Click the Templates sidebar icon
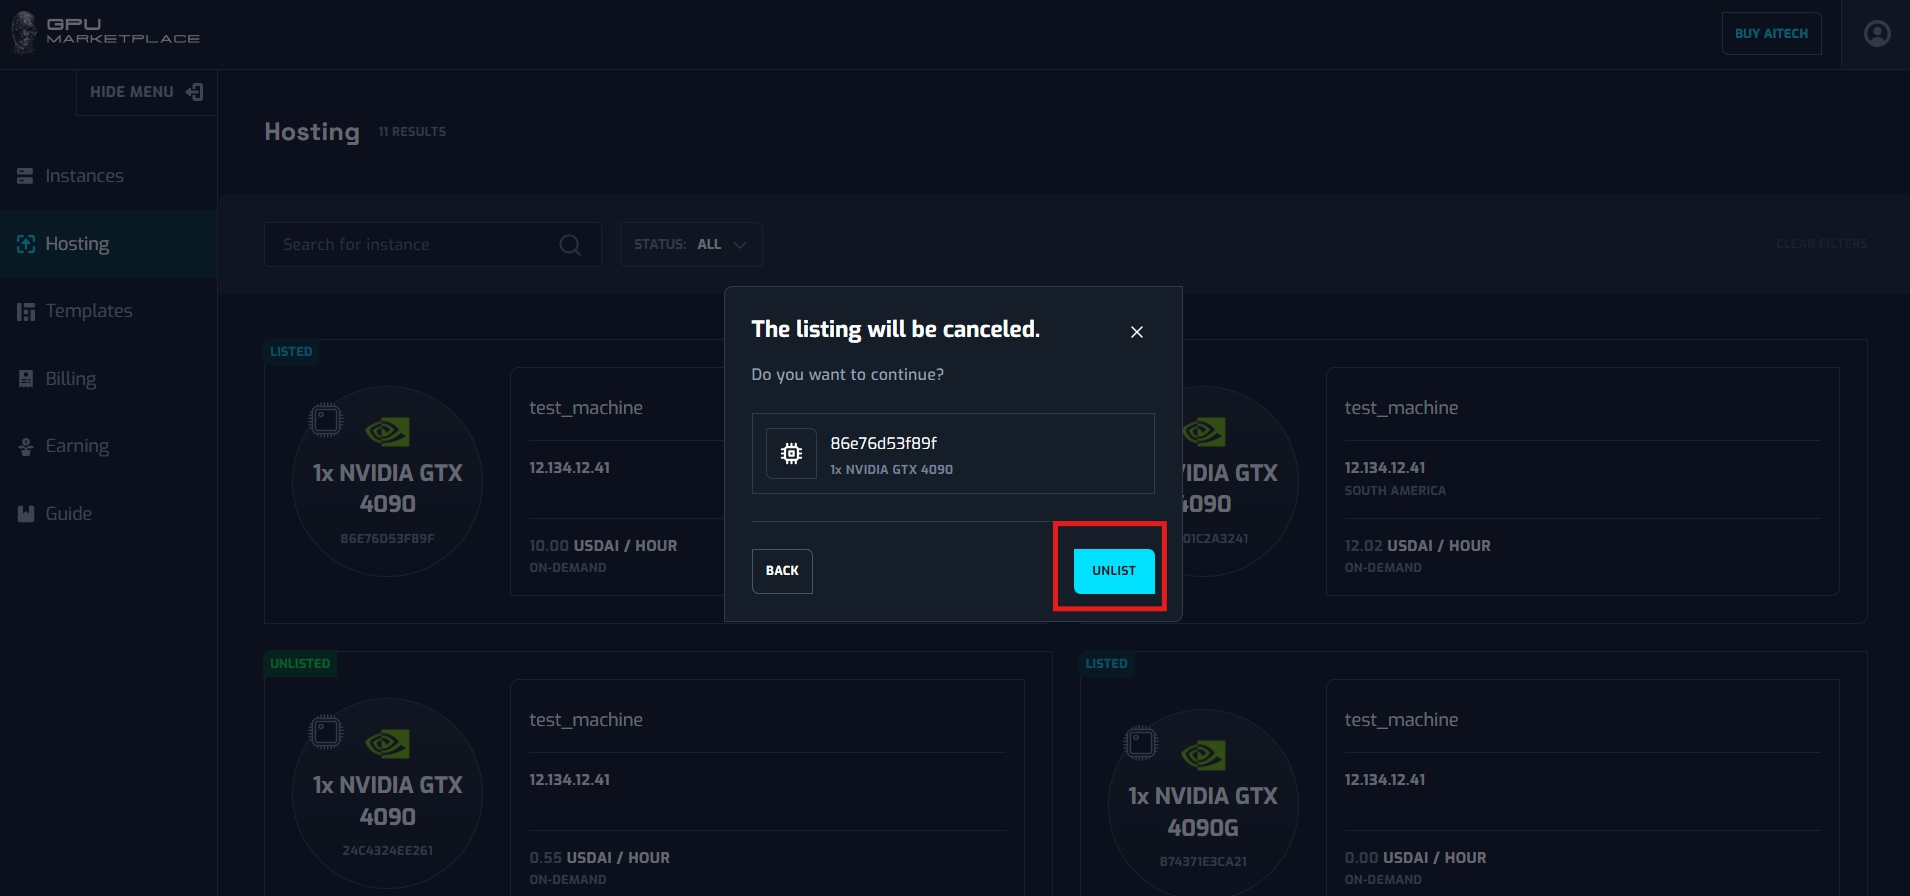The width and height of the screenshot is (1910, 896). tap(25, 311)
